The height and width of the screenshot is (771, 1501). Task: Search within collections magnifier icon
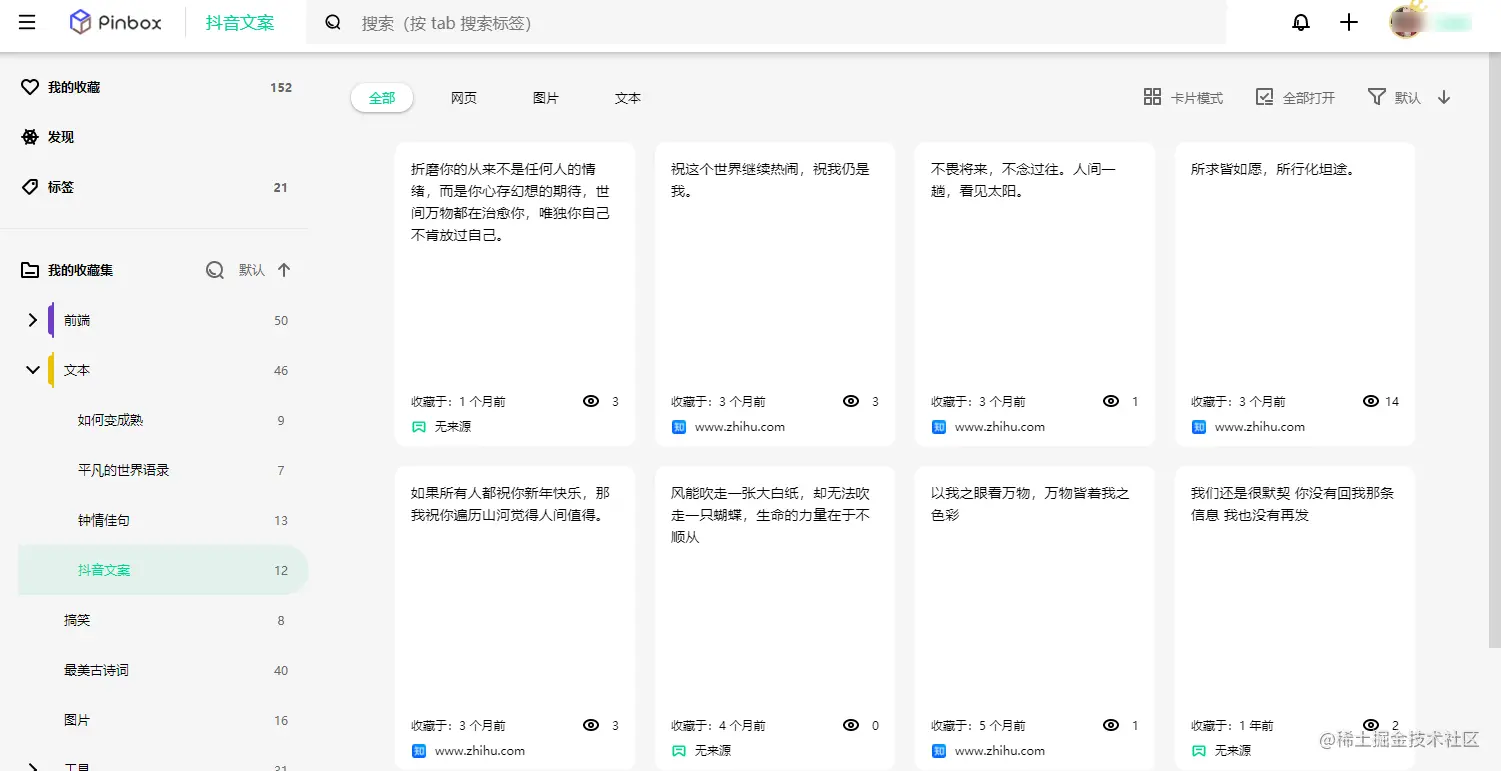[x=214, y=270]
